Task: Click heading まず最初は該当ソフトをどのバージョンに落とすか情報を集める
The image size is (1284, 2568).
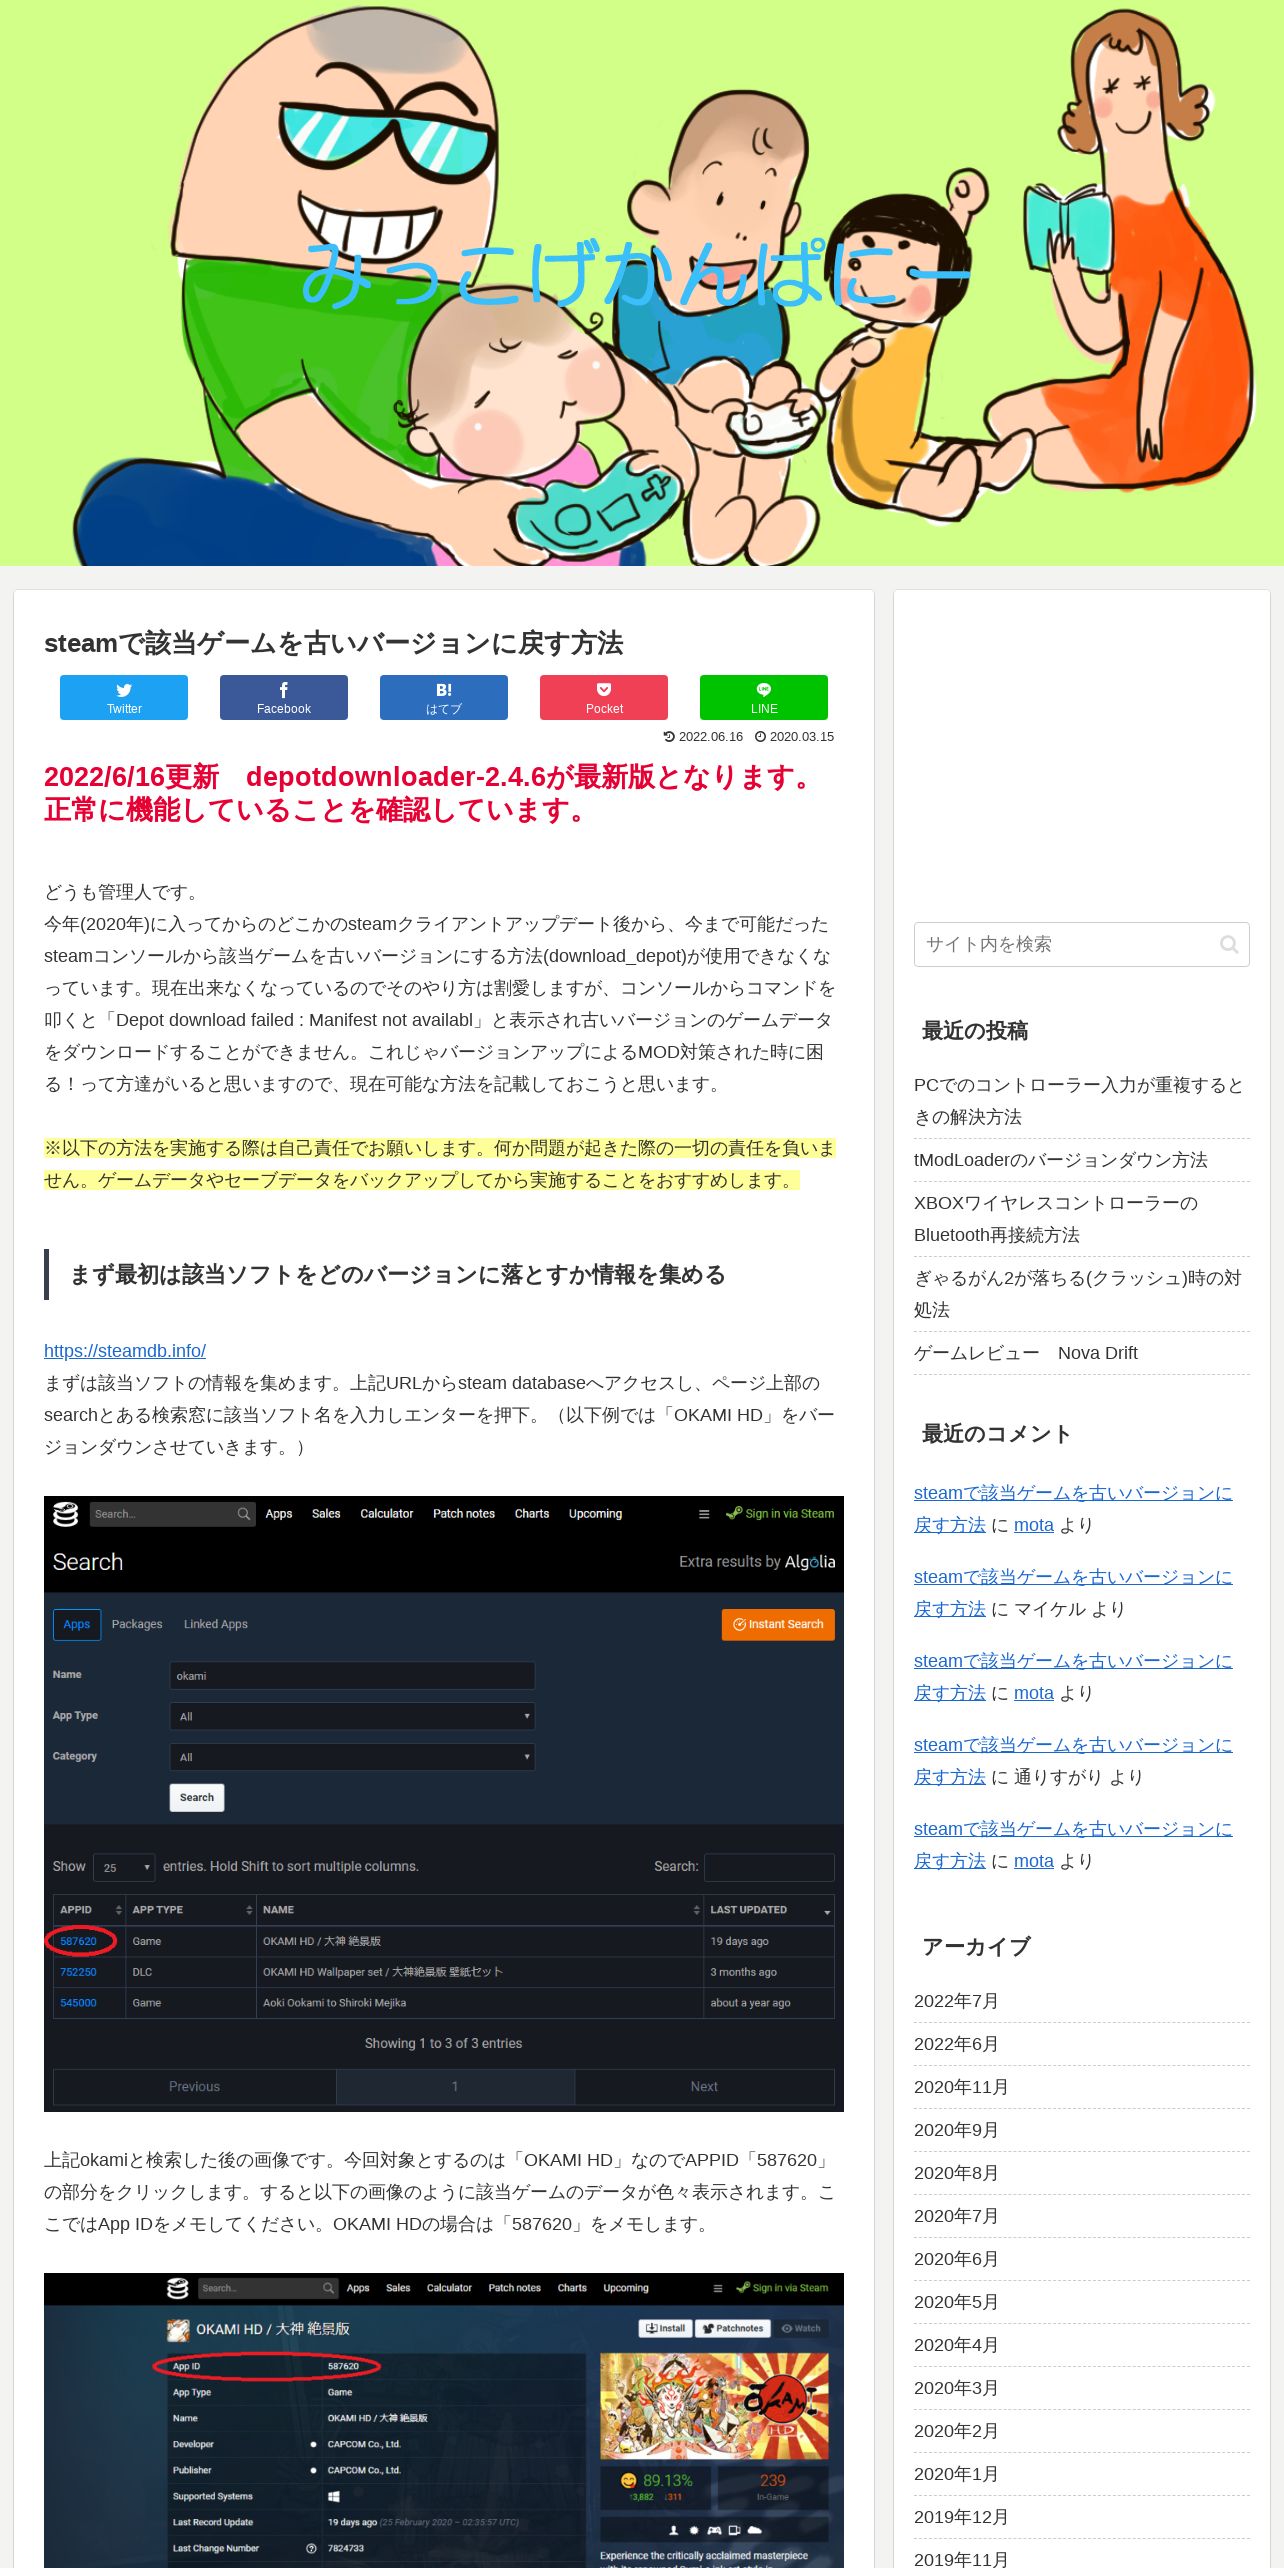Action: click(x=397, y=1275)
